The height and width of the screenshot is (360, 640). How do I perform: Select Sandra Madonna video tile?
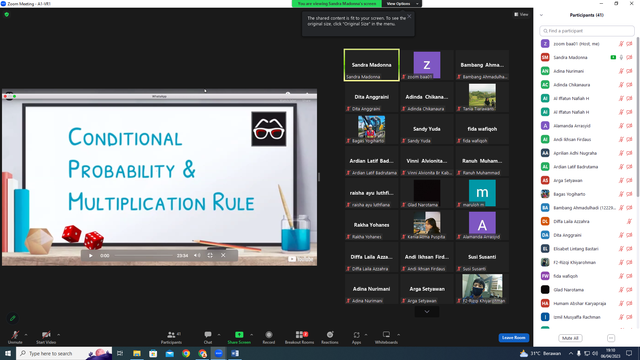[x=371, y=65]
